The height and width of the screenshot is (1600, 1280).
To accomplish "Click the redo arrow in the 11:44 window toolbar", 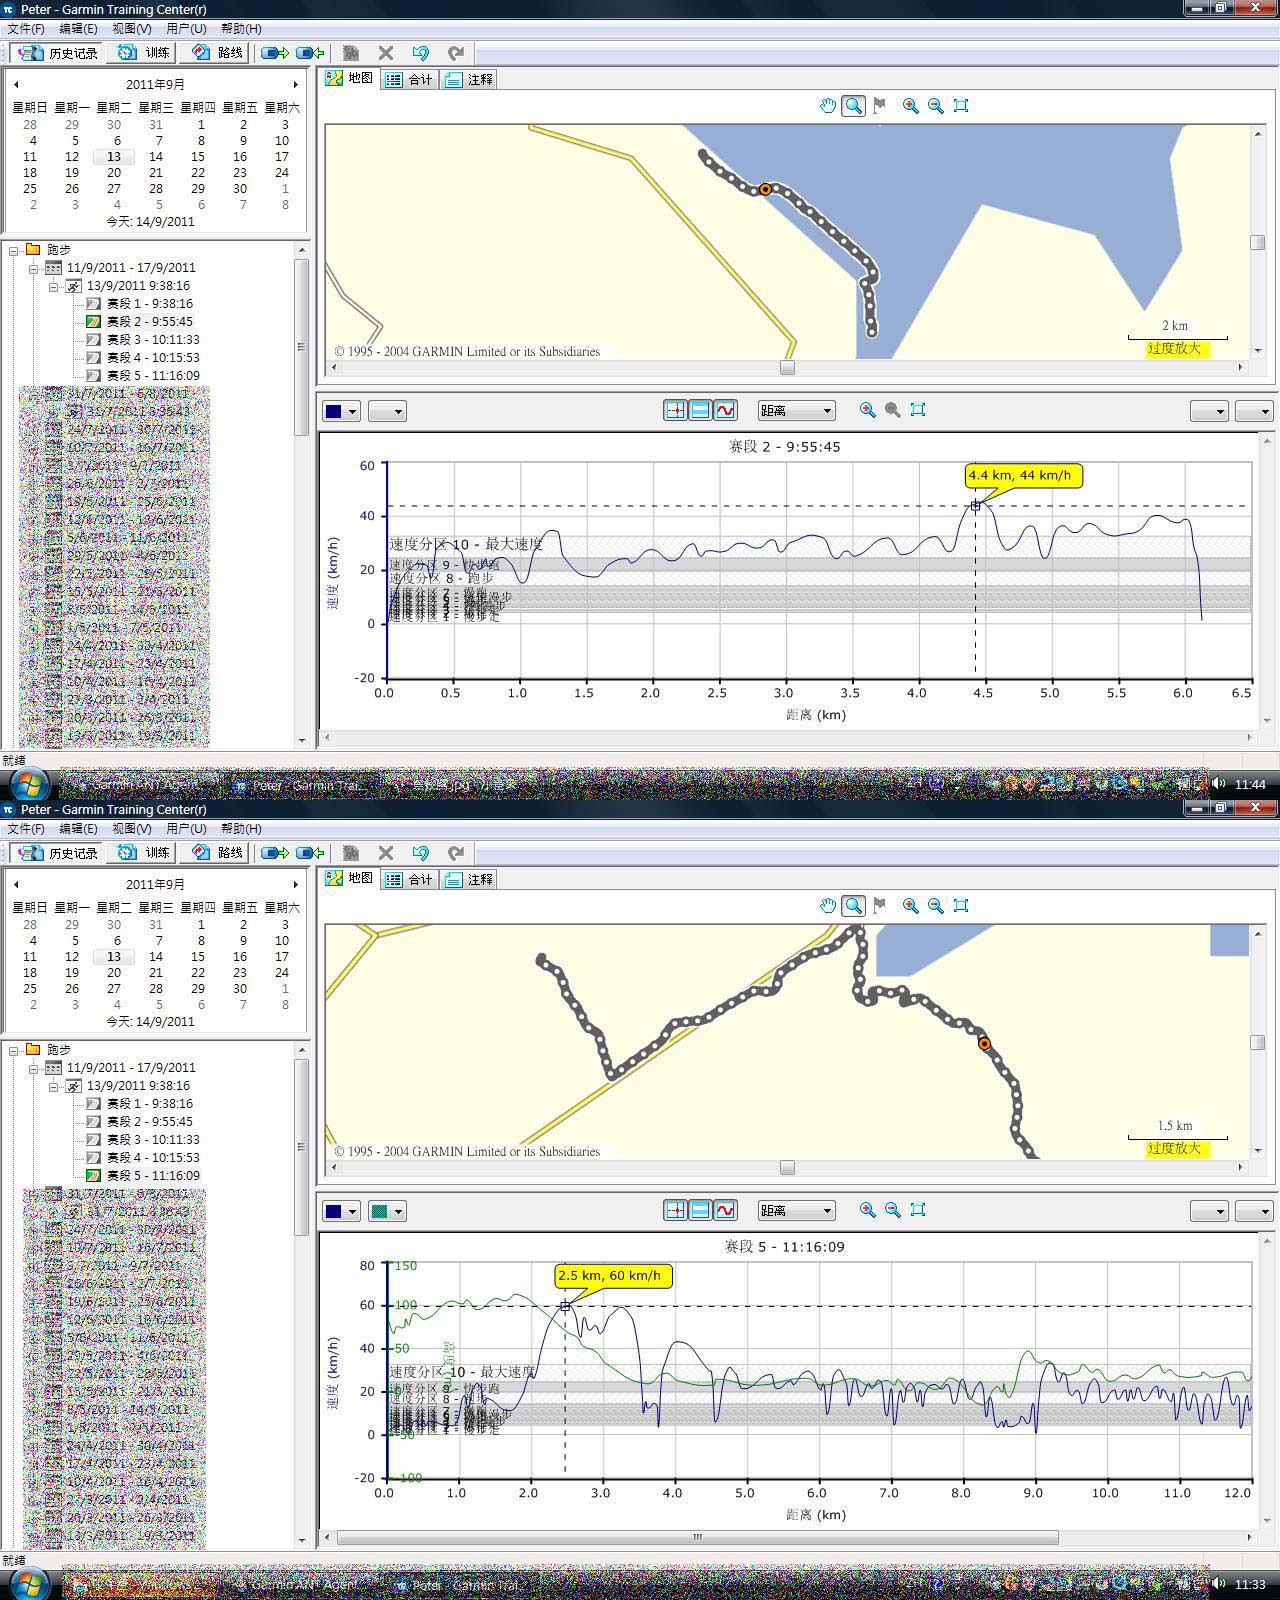I will (x=456, y=53).
